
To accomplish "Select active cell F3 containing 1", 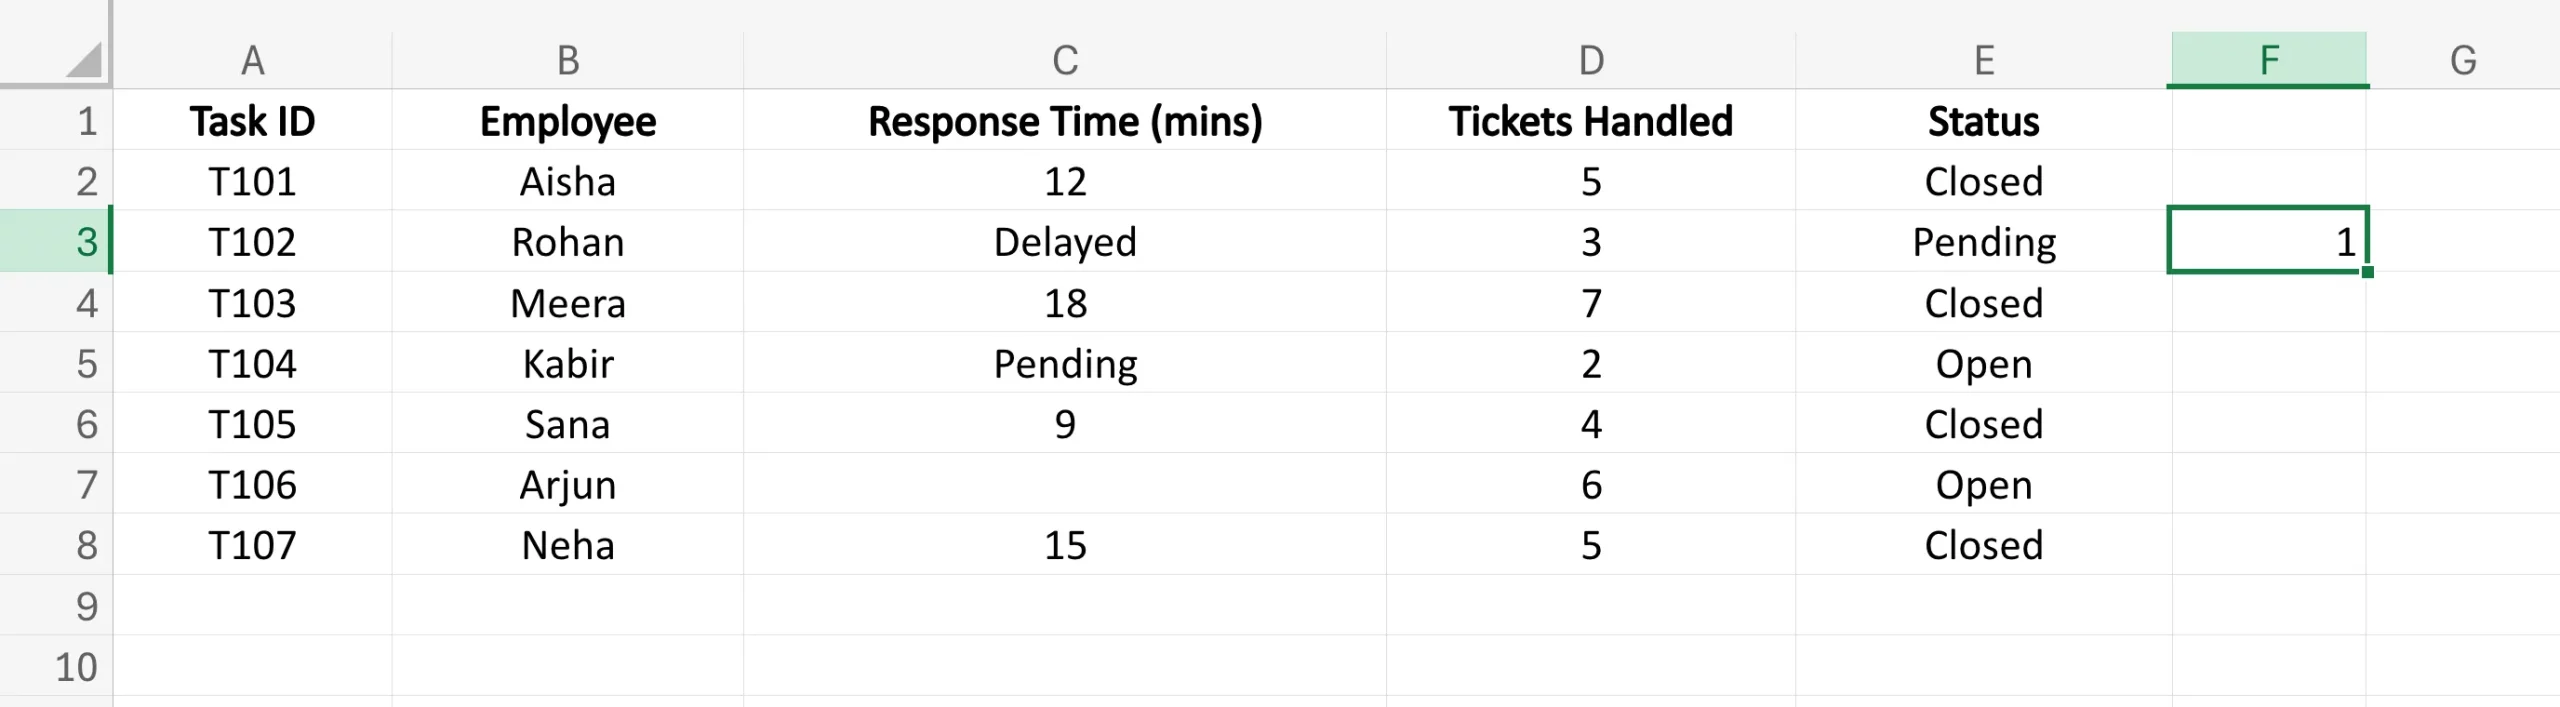I will [2268, 242].
